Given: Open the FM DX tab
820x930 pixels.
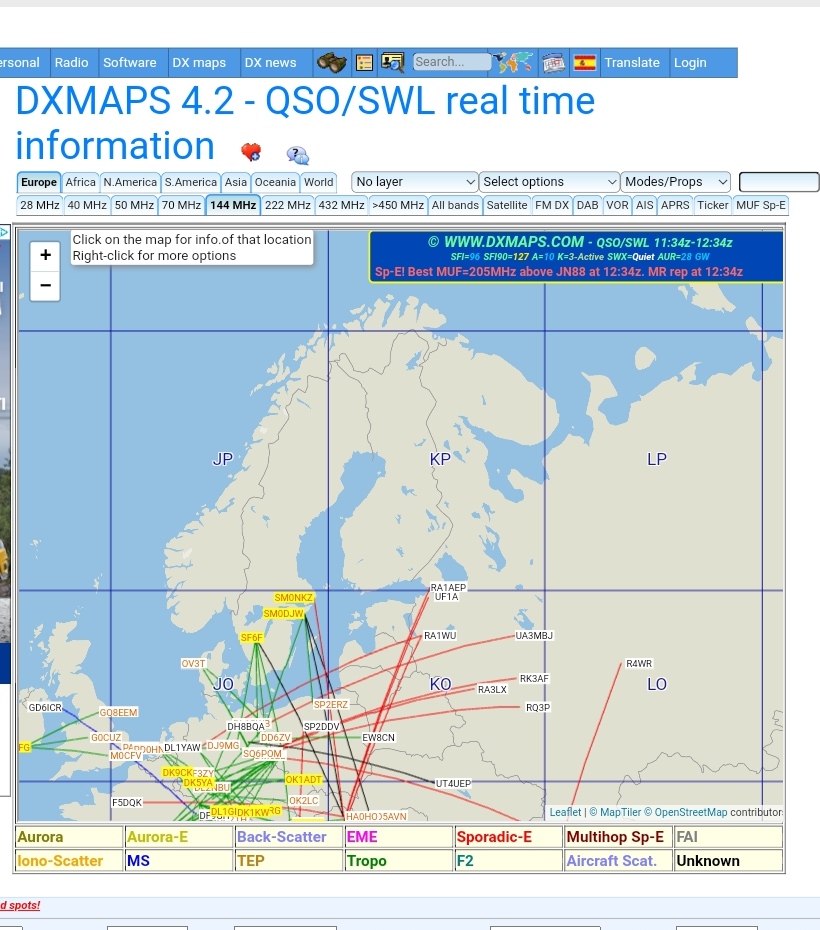Looking at the screenshot, I should pos(552,205).
